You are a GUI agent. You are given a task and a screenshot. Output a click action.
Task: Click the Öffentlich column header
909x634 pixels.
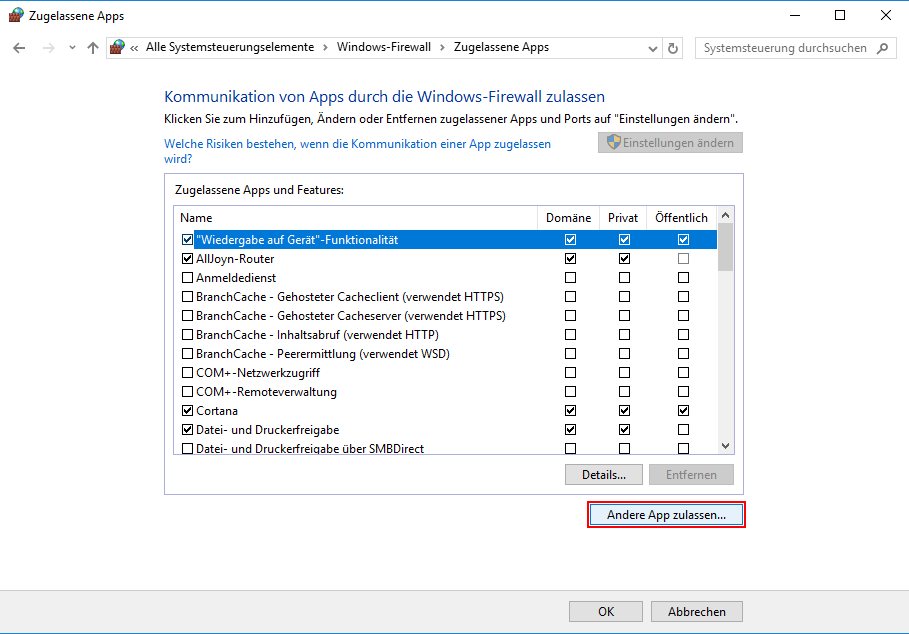point(681,218)
